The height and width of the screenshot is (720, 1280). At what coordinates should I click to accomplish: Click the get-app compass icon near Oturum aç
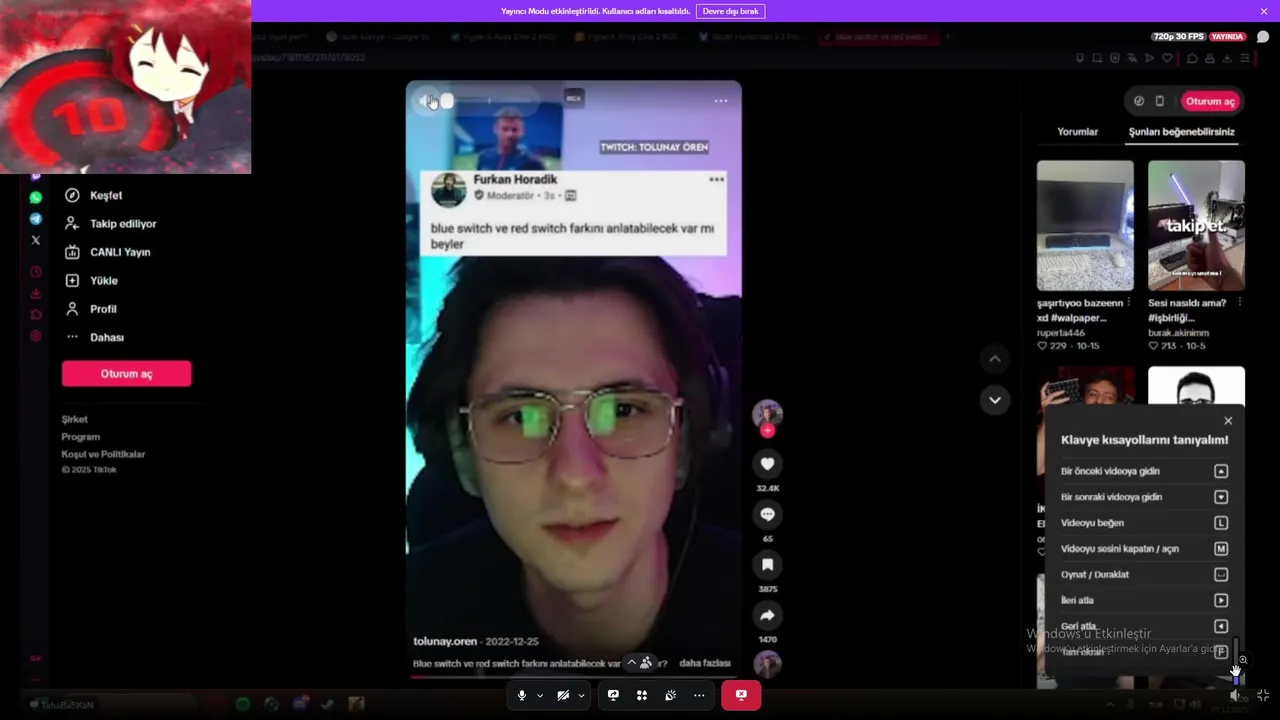click(1139, 101)
